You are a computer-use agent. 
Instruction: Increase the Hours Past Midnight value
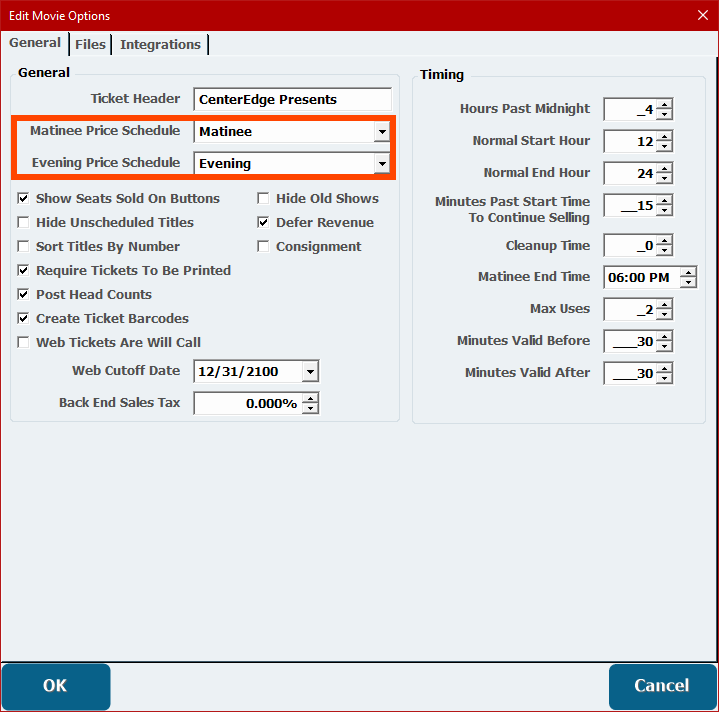point(665,104)
